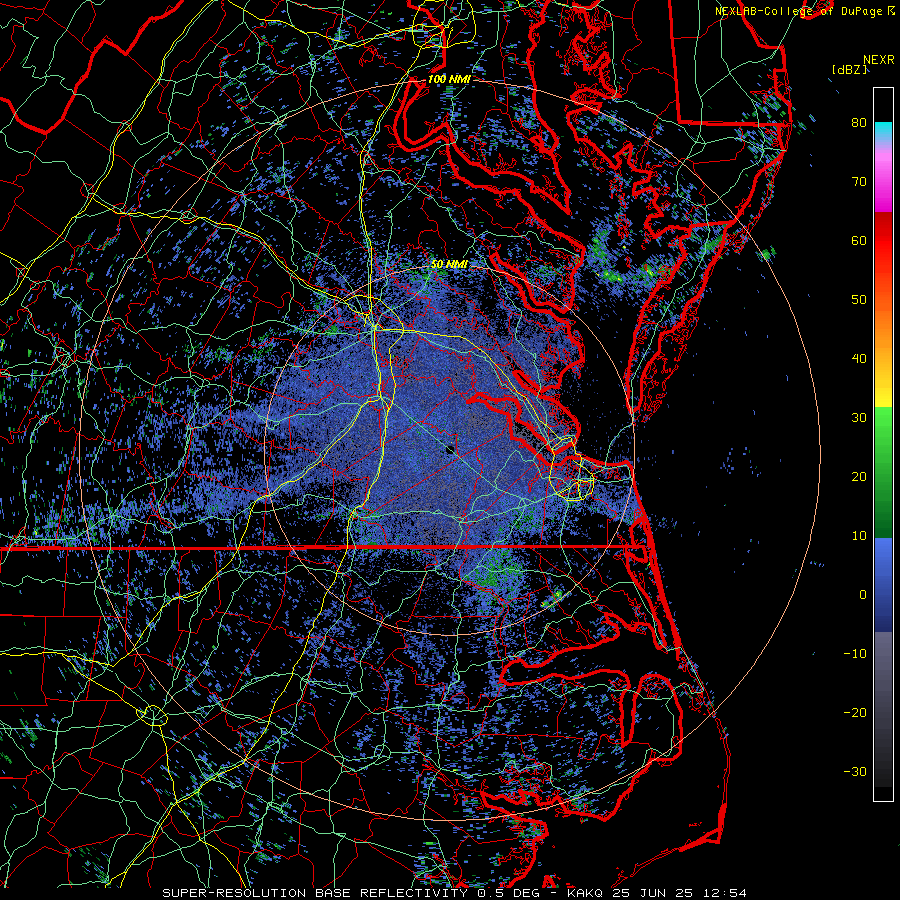Click the 70 value on dBZ scale
Viewport: 900px width, 900px height.
859,182
